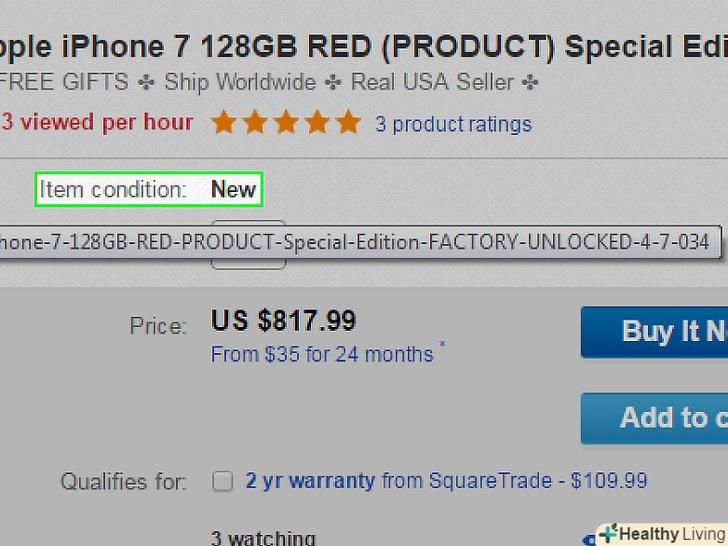Open the '2 yr warranty' link
This screenshot has height=546, width=728.
point(310,481)
